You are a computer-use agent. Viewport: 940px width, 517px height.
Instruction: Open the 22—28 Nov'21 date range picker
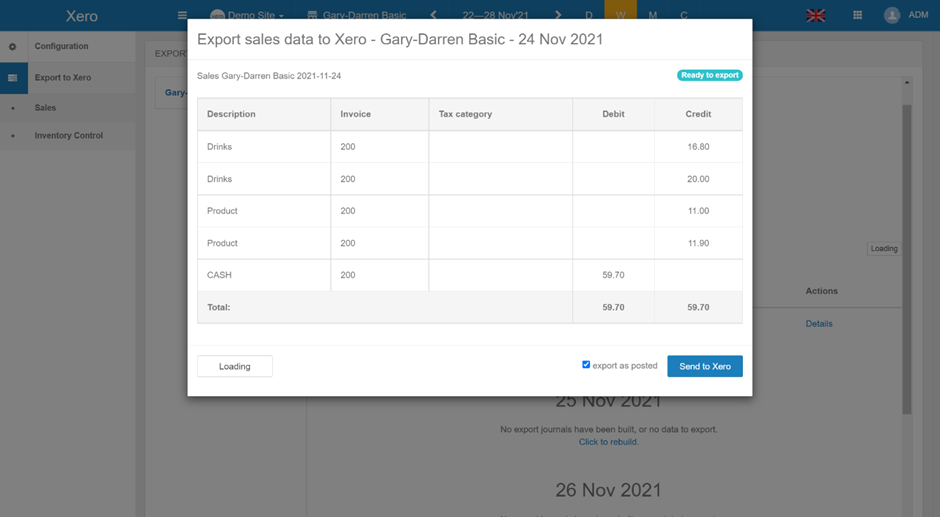point(495,15)
